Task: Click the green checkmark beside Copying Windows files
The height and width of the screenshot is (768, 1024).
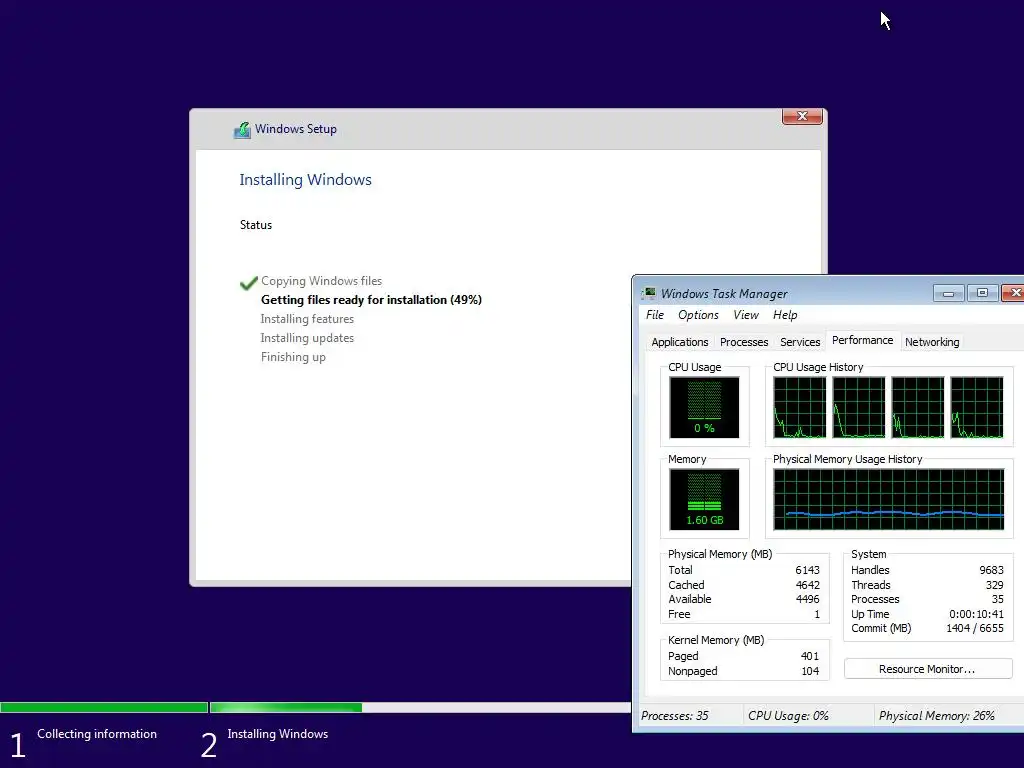Action: tap(249, 282)
